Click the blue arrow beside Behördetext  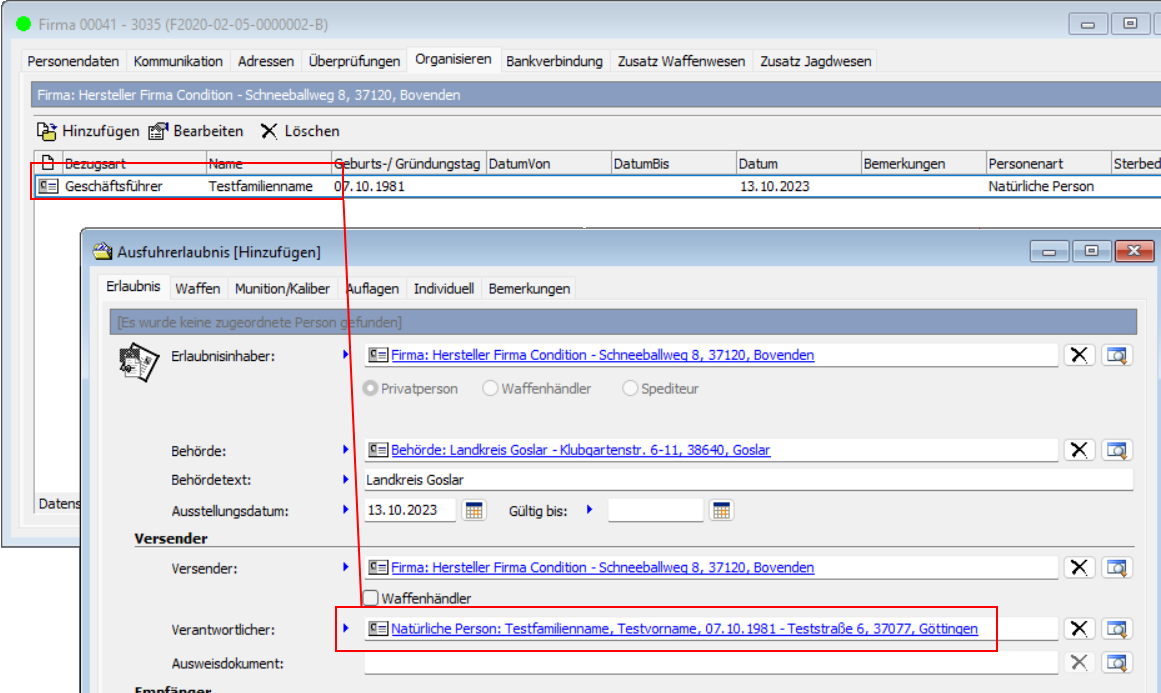[x=347, y=479]
